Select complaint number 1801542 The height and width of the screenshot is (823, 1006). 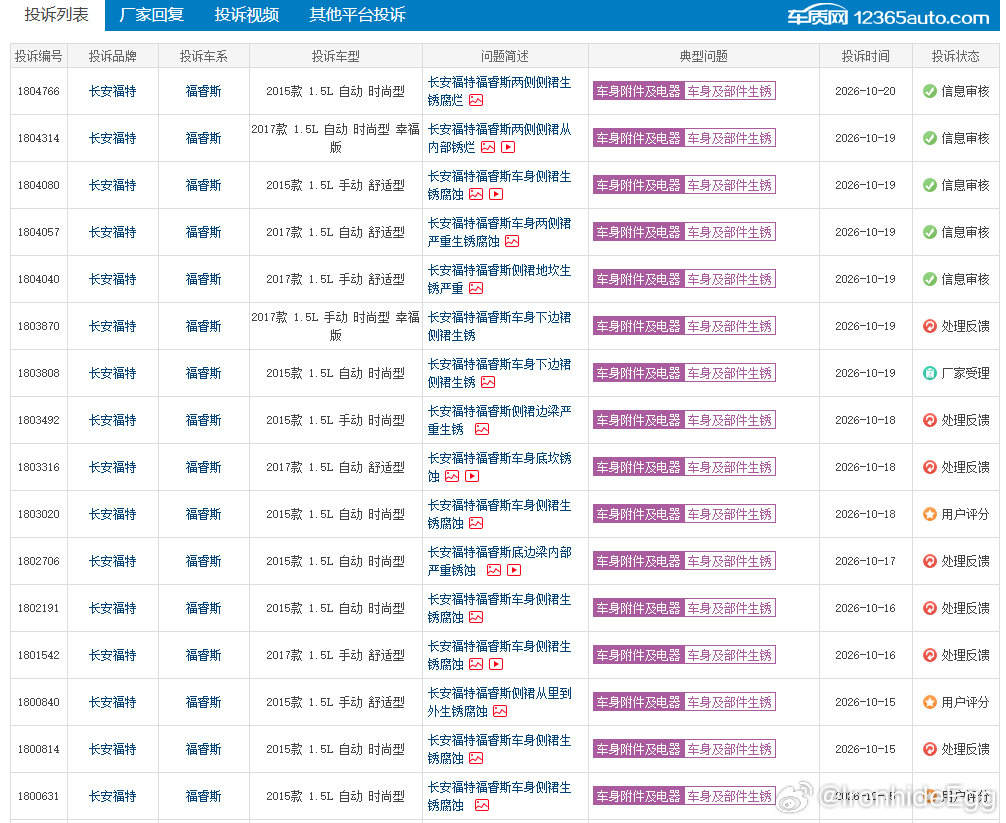pos(38,655)
